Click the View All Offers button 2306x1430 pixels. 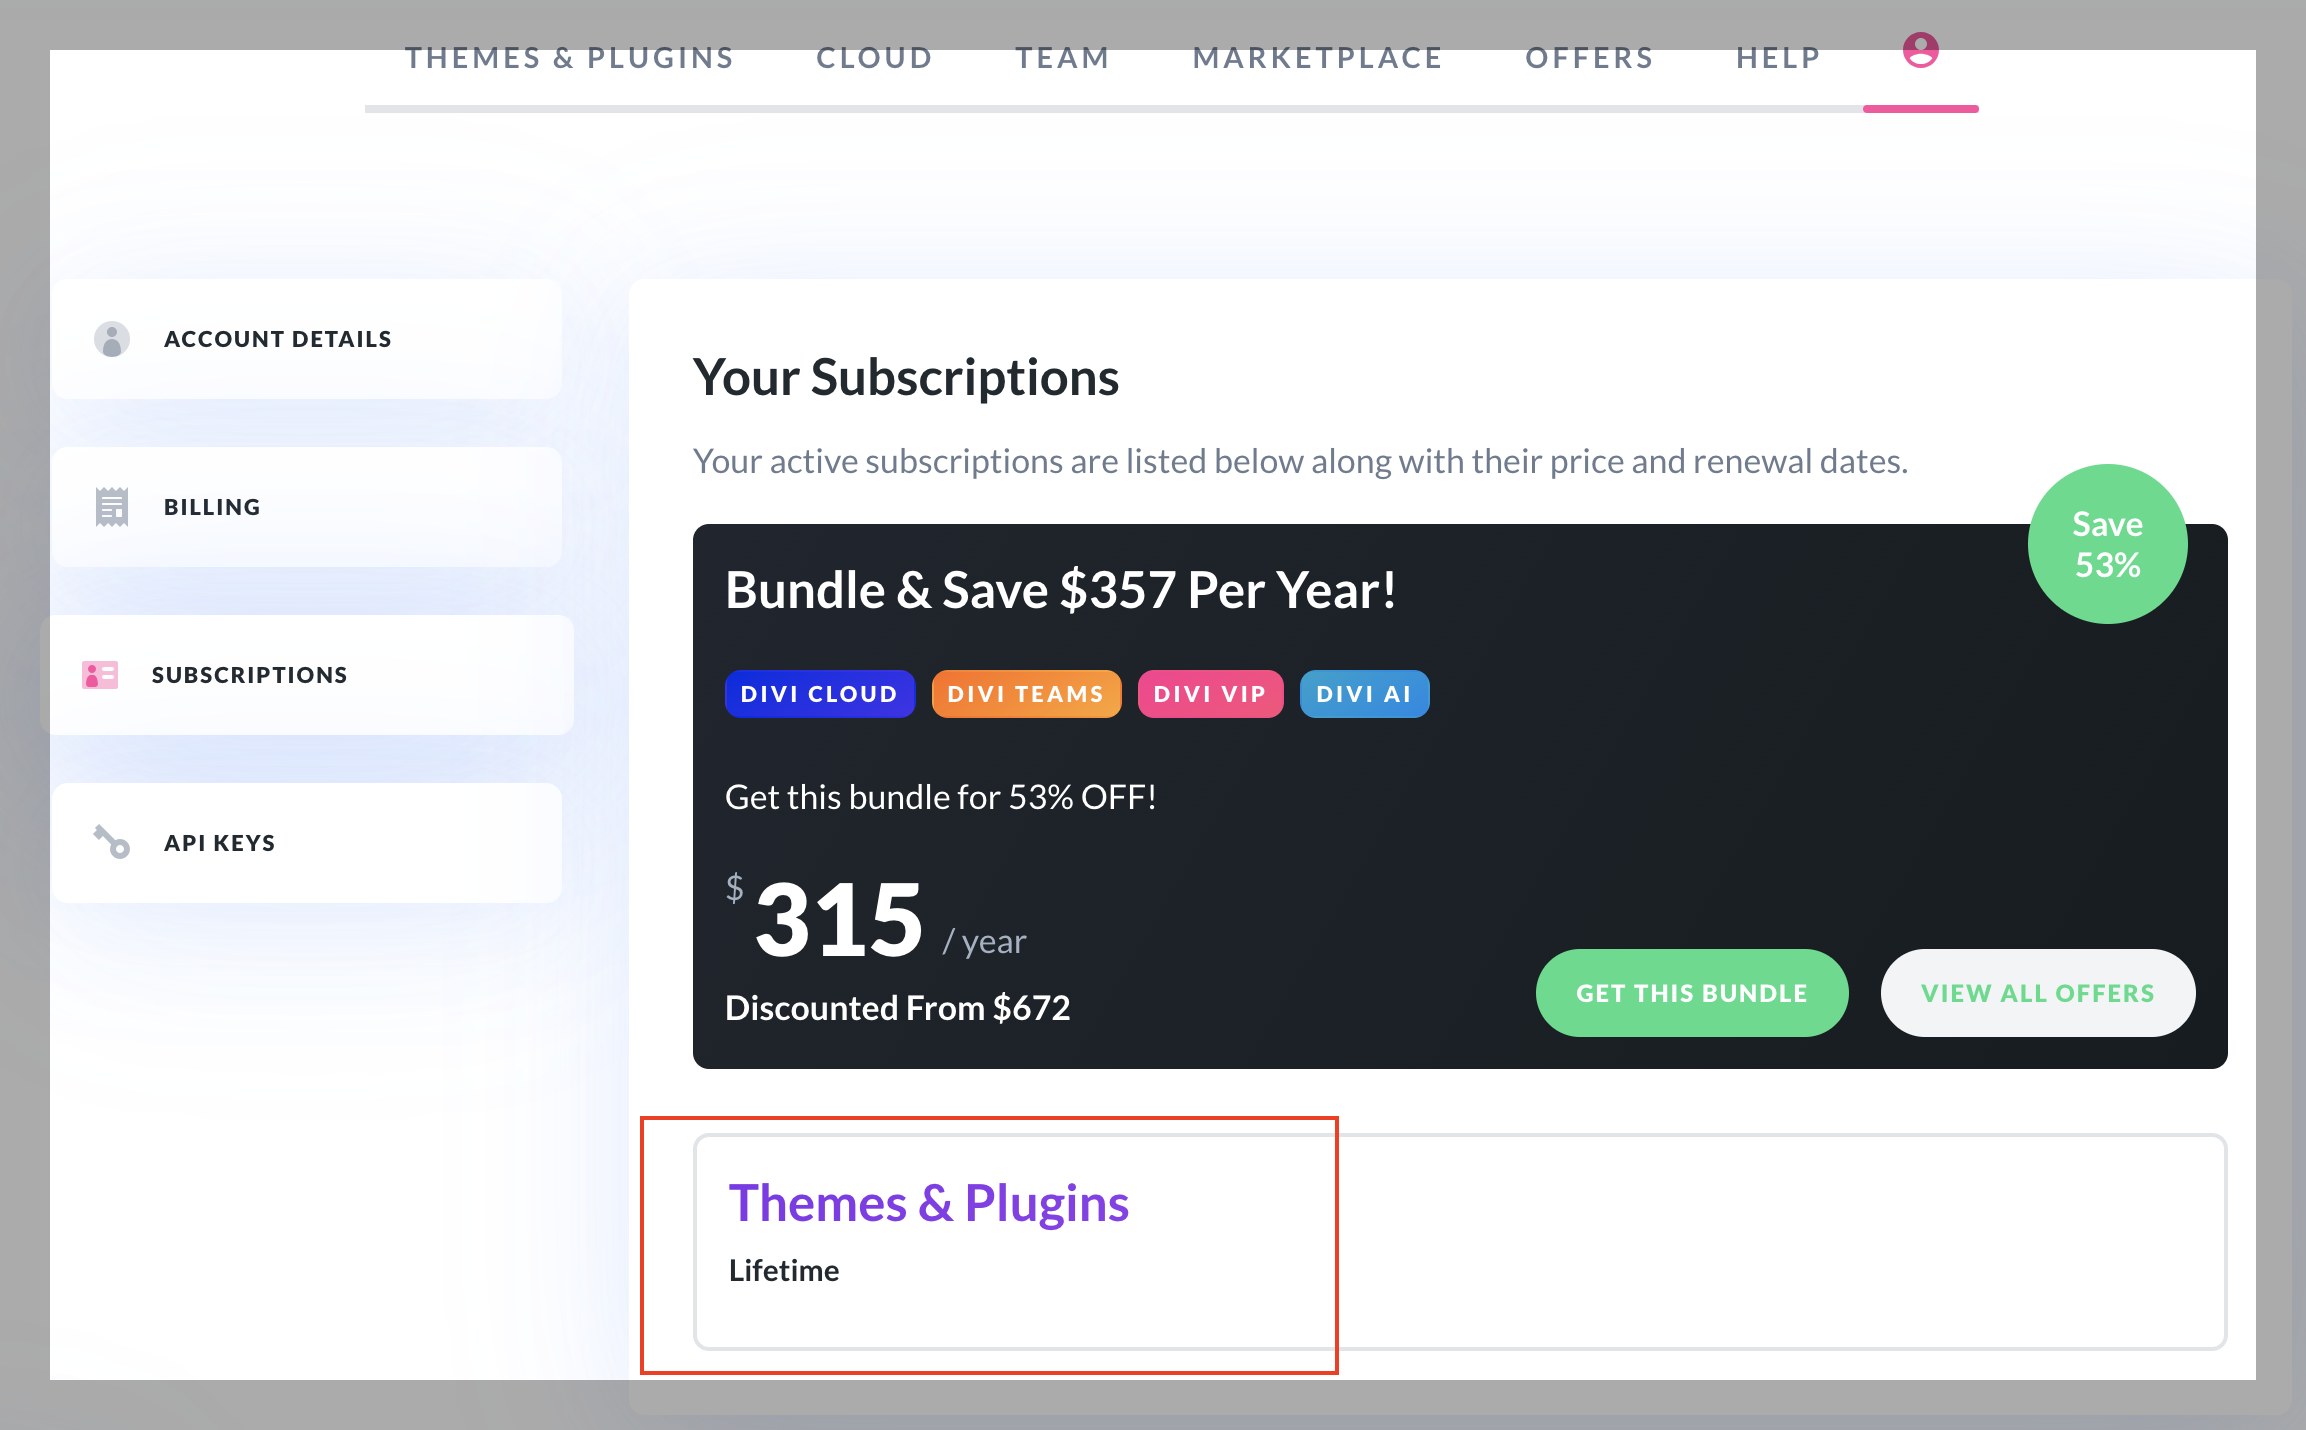pyautogui.click(x=2038, y=993)
